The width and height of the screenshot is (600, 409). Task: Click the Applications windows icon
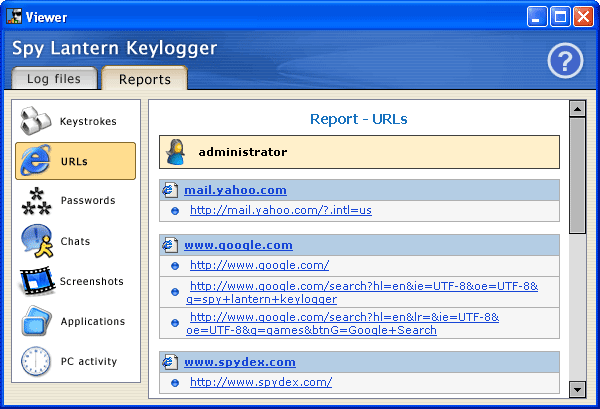click(36, 321)
